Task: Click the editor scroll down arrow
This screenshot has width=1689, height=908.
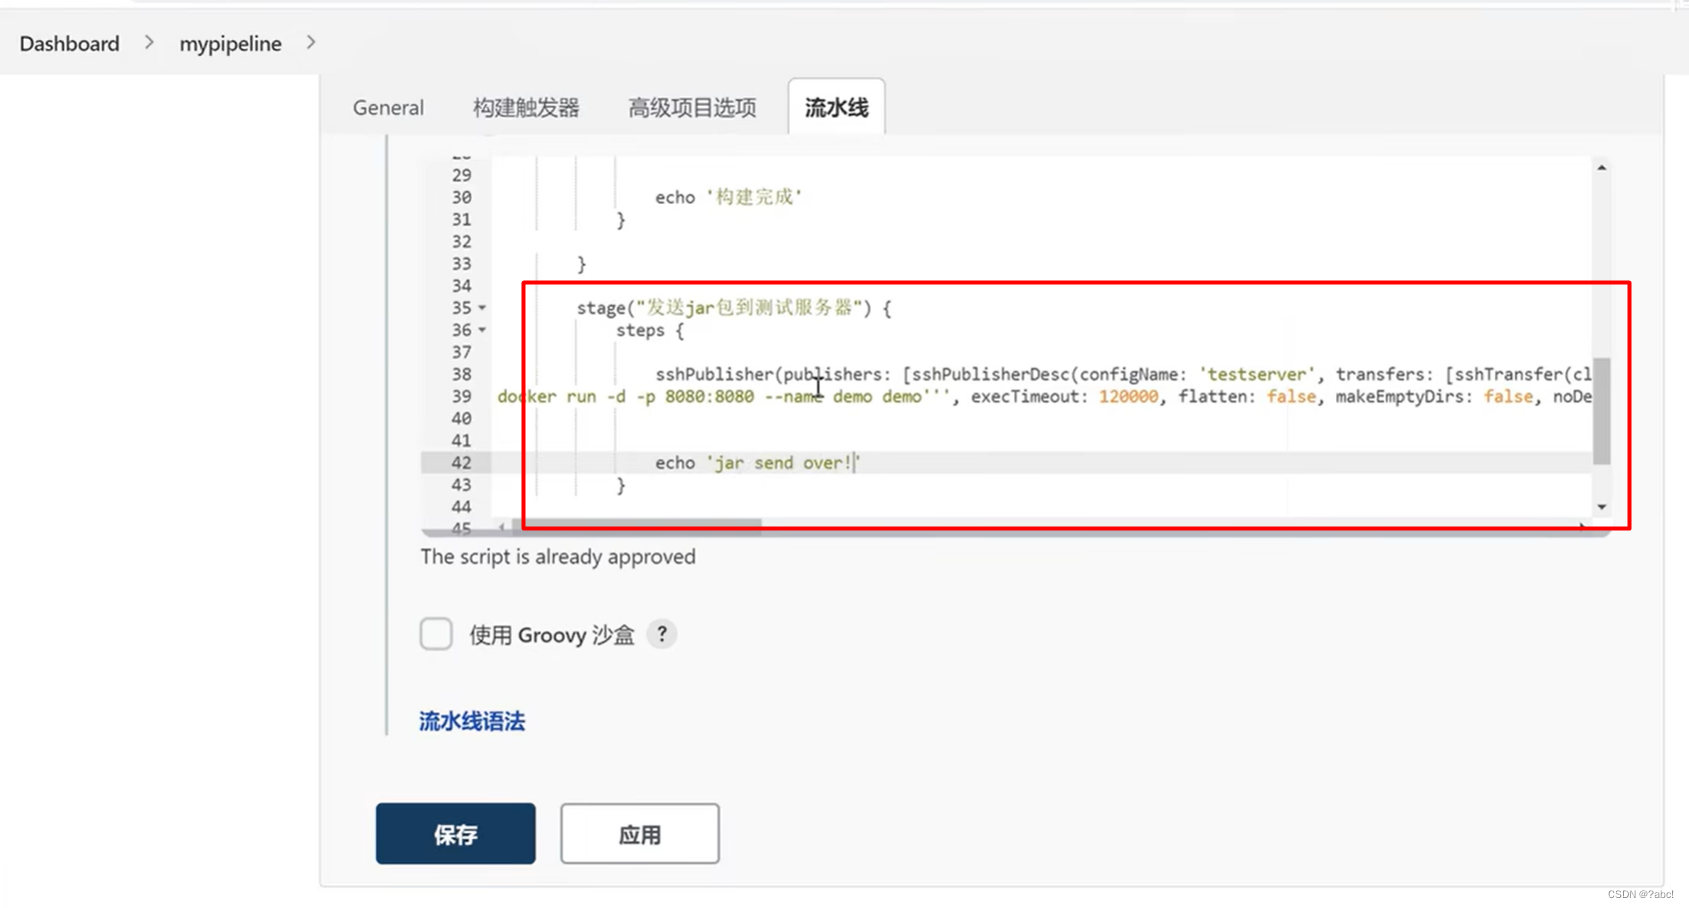Action: (x=1601, y=507)
